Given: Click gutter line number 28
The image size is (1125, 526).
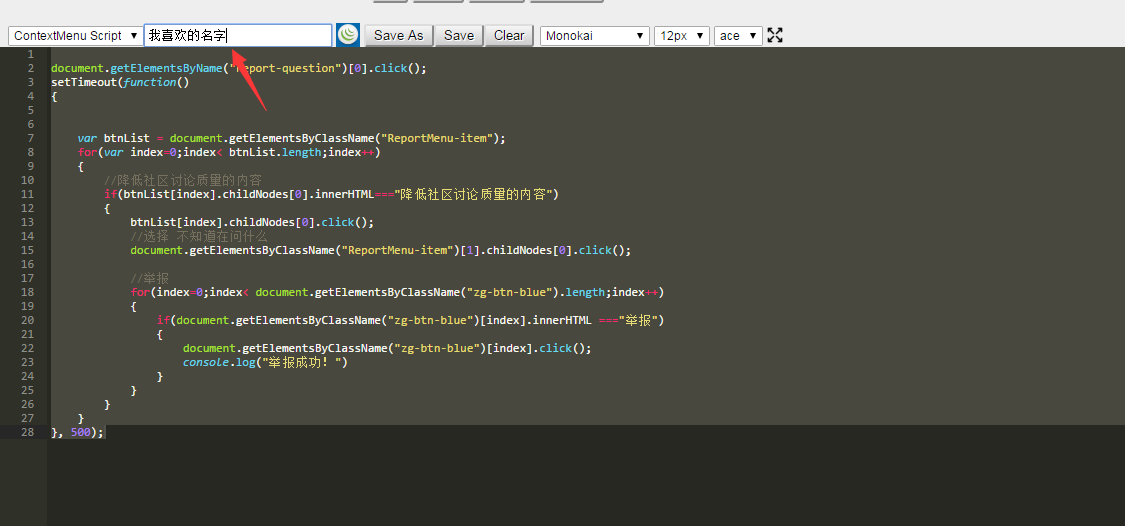Looking at the screenshot, I should [27, 432].
